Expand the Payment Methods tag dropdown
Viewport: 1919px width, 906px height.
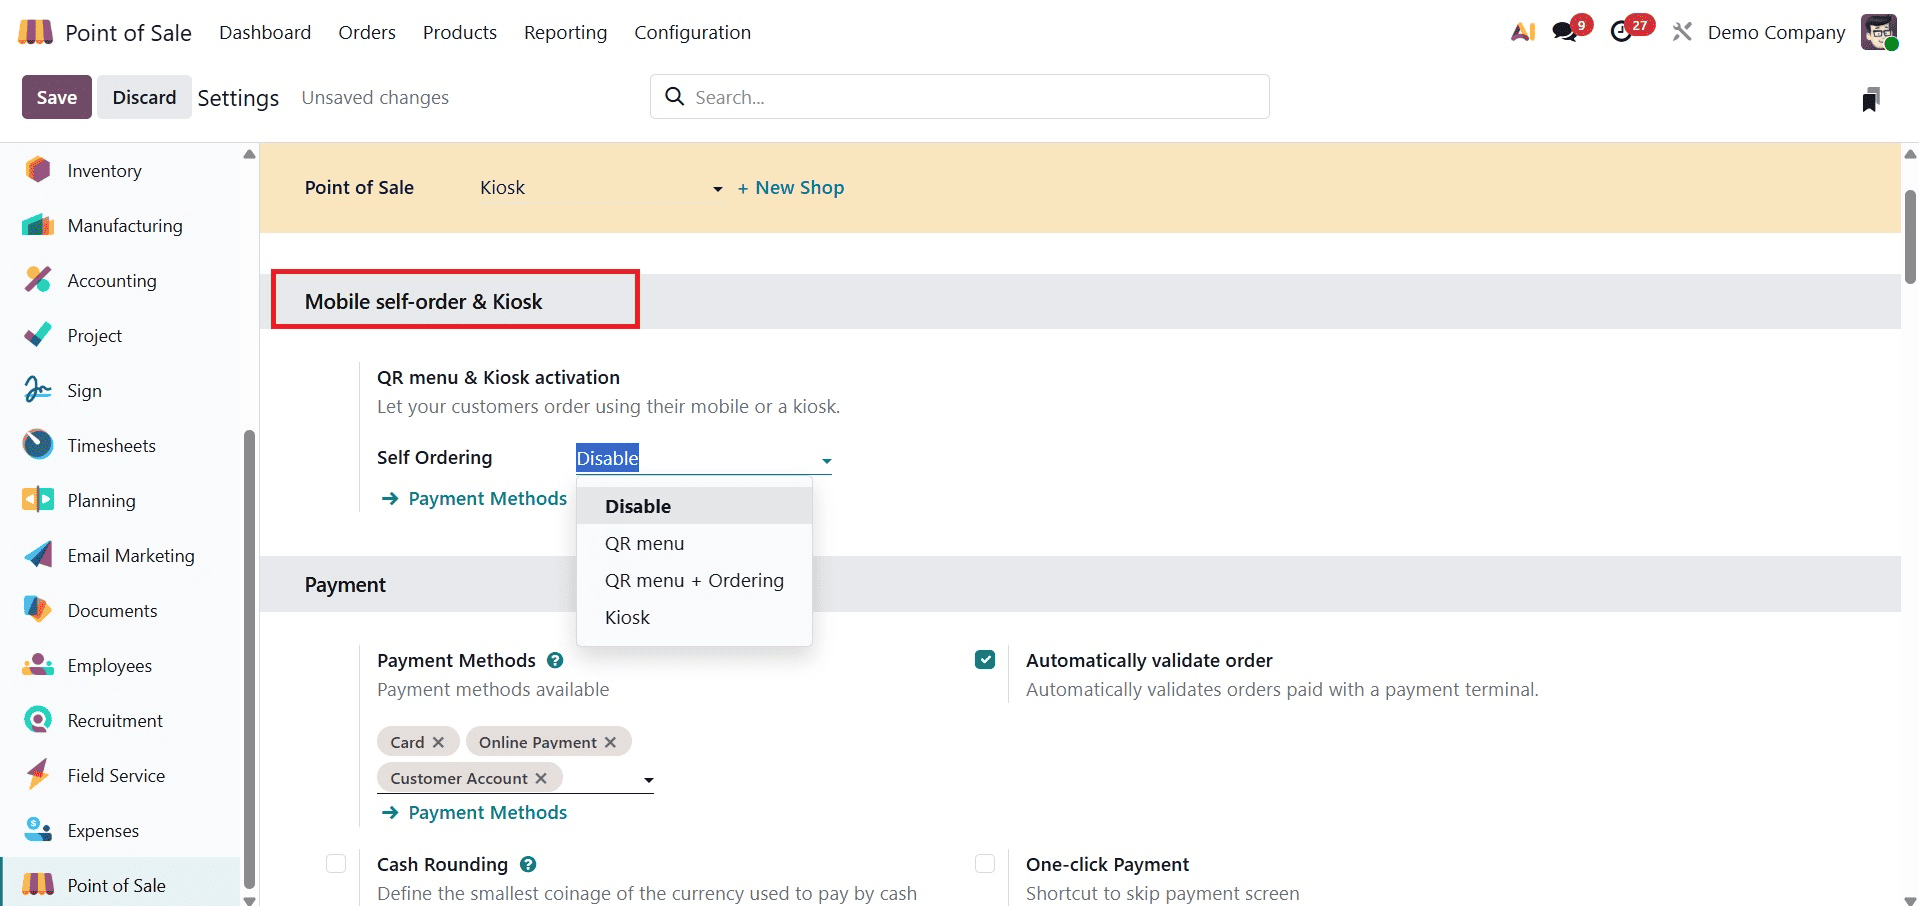point(648,780)
